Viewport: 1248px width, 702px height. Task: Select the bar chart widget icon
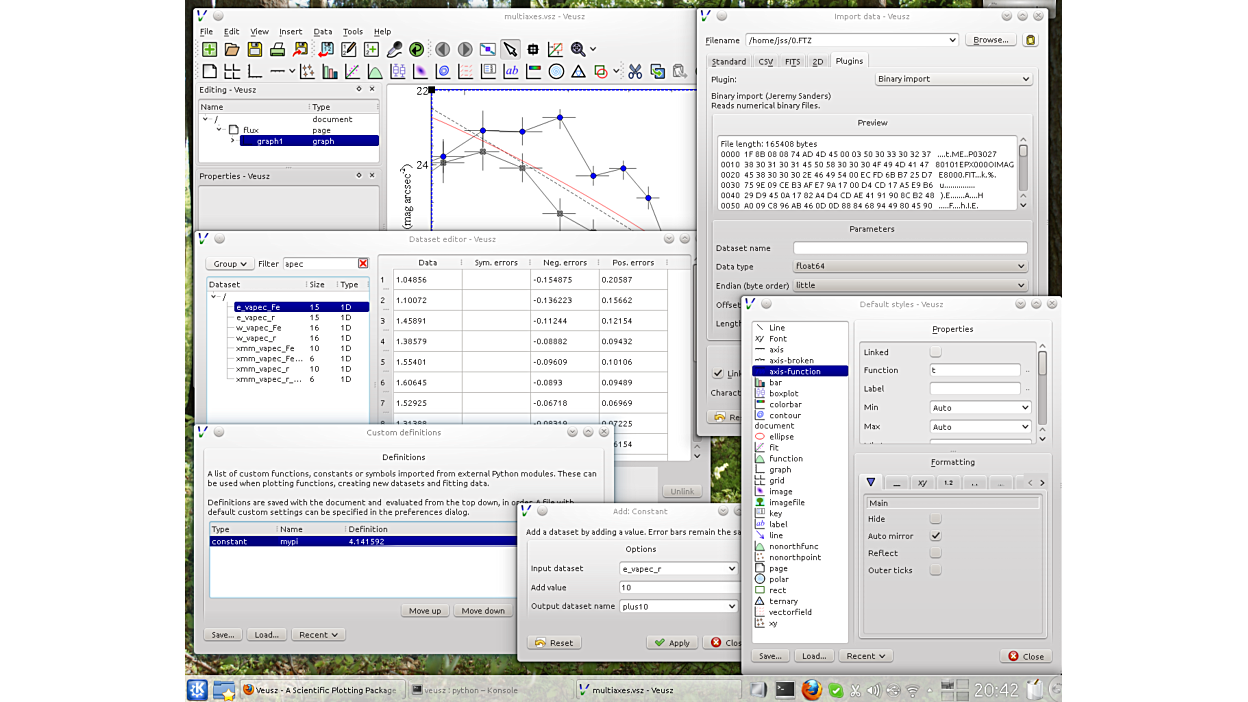[330, 72]
